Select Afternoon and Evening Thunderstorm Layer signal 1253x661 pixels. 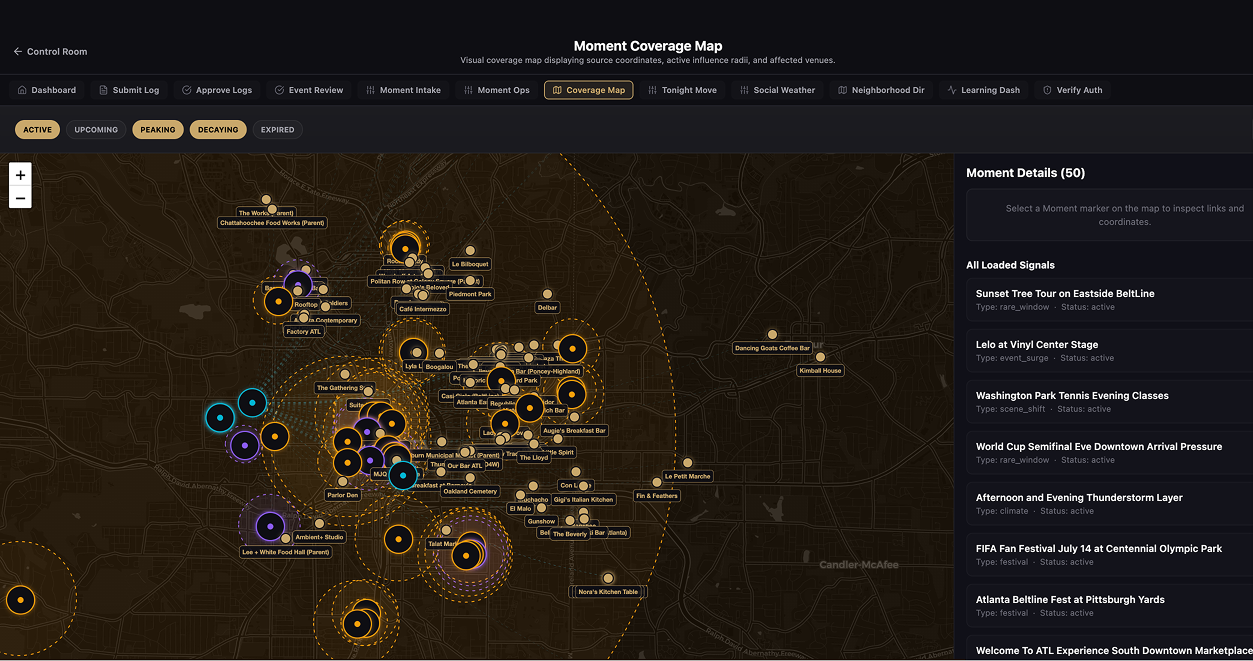pyautogui.click(x=1110, y=503)
